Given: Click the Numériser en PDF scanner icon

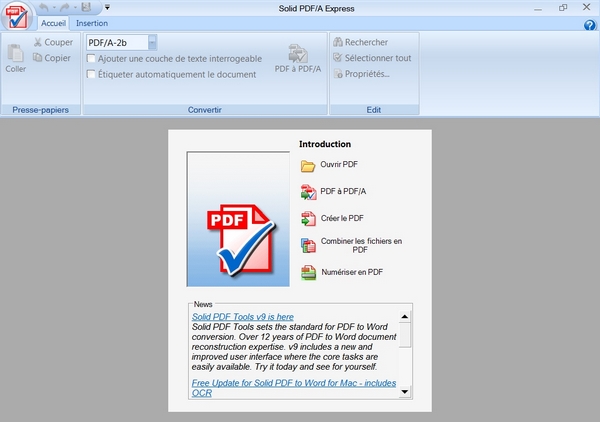Looking at the screenshot, I should (308, 273).
